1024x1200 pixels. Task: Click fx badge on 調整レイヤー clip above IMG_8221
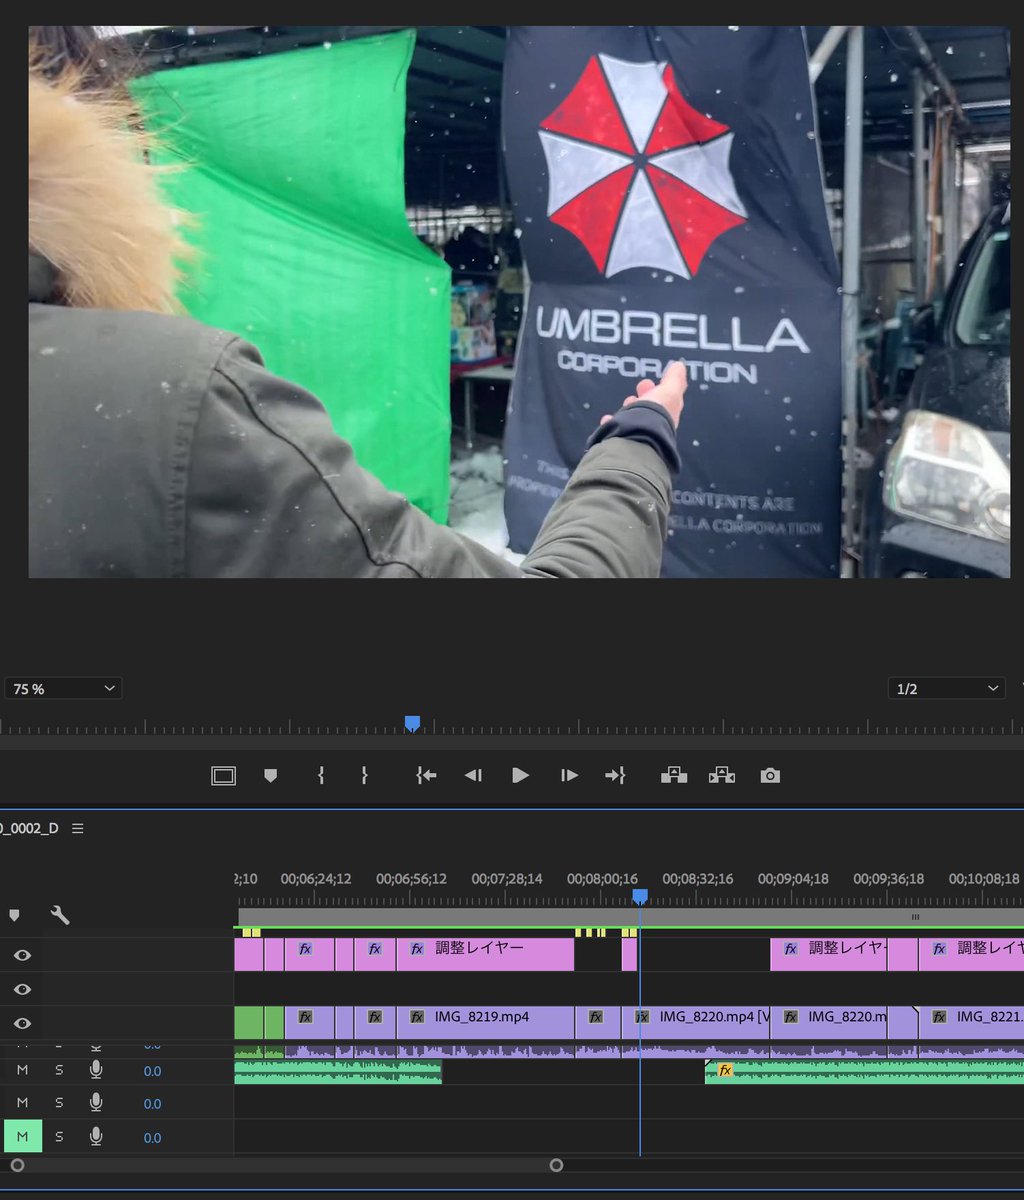pos(939,949)
